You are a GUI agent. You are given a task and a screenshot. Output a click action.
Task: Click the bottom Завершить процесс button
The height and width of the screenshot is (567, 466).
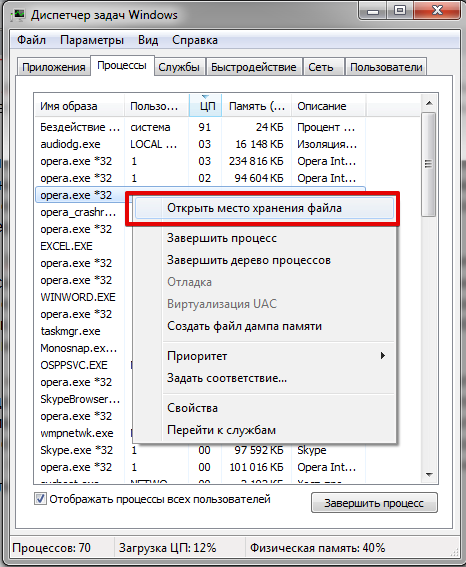click(374, 503)
